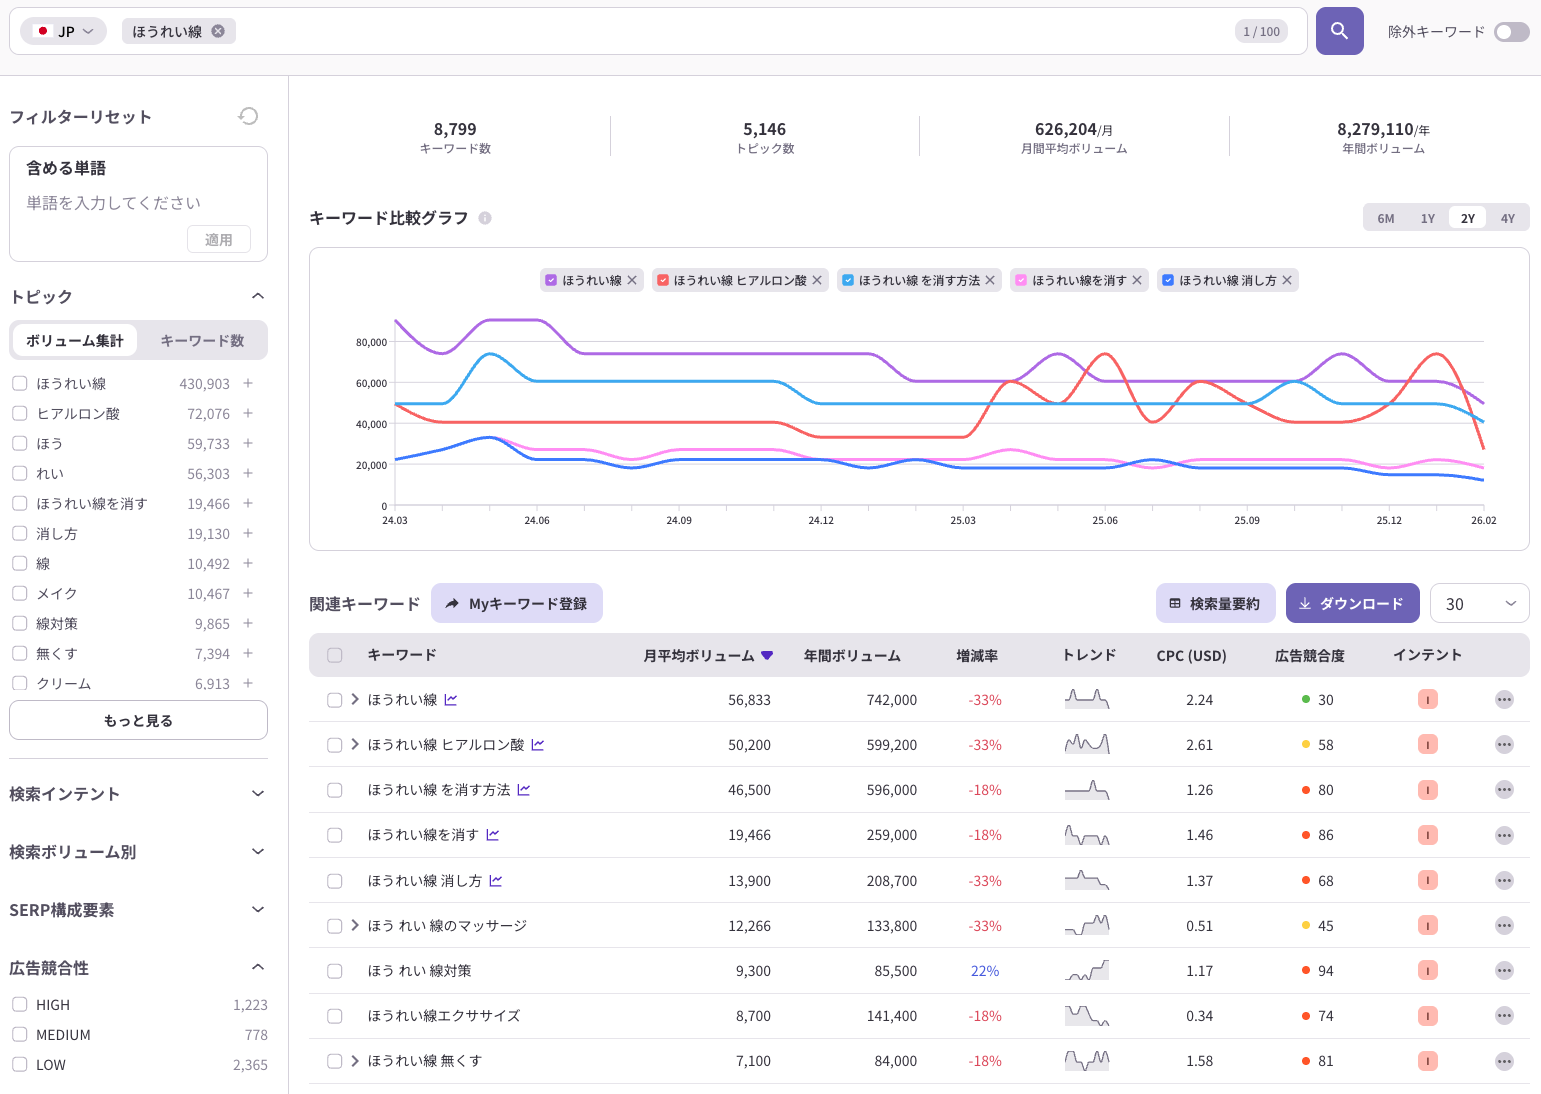Click the trend sparkline for ほう れい 線対策
This screenshot has height=1094, width=1541.
1087,971
